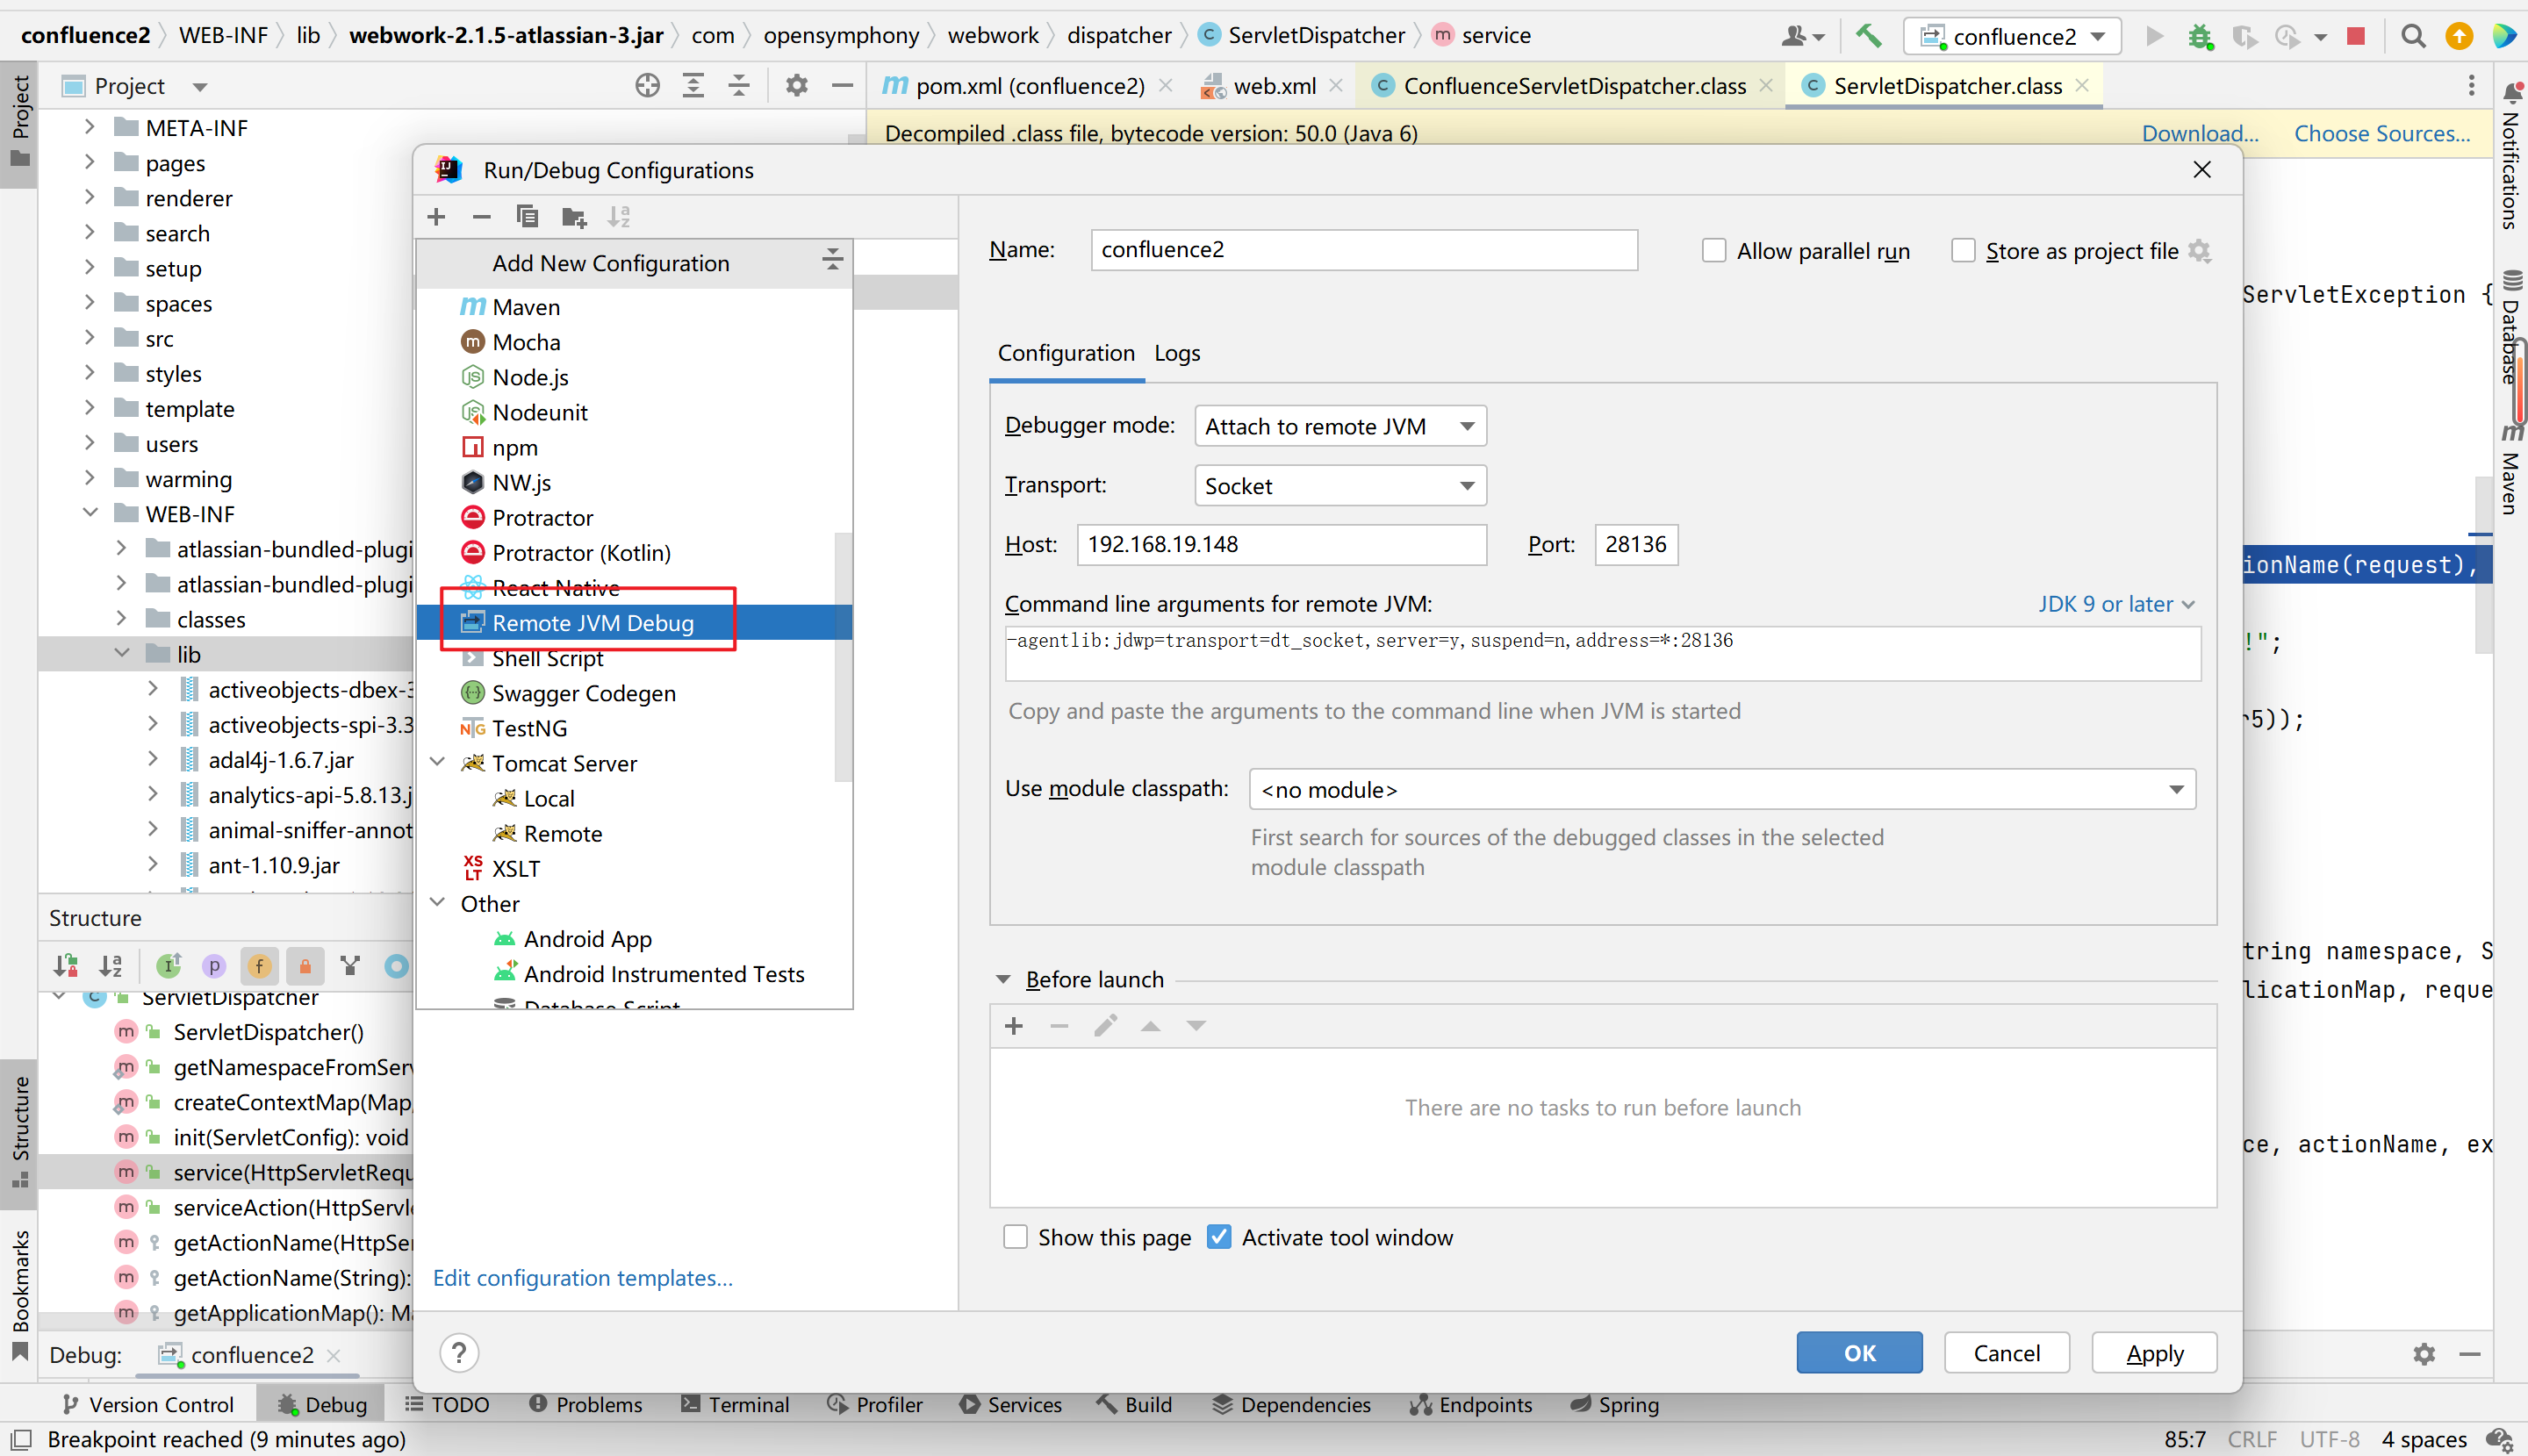
Task: Click the add new configuration plus icon
Action: [x=435, y=215]
